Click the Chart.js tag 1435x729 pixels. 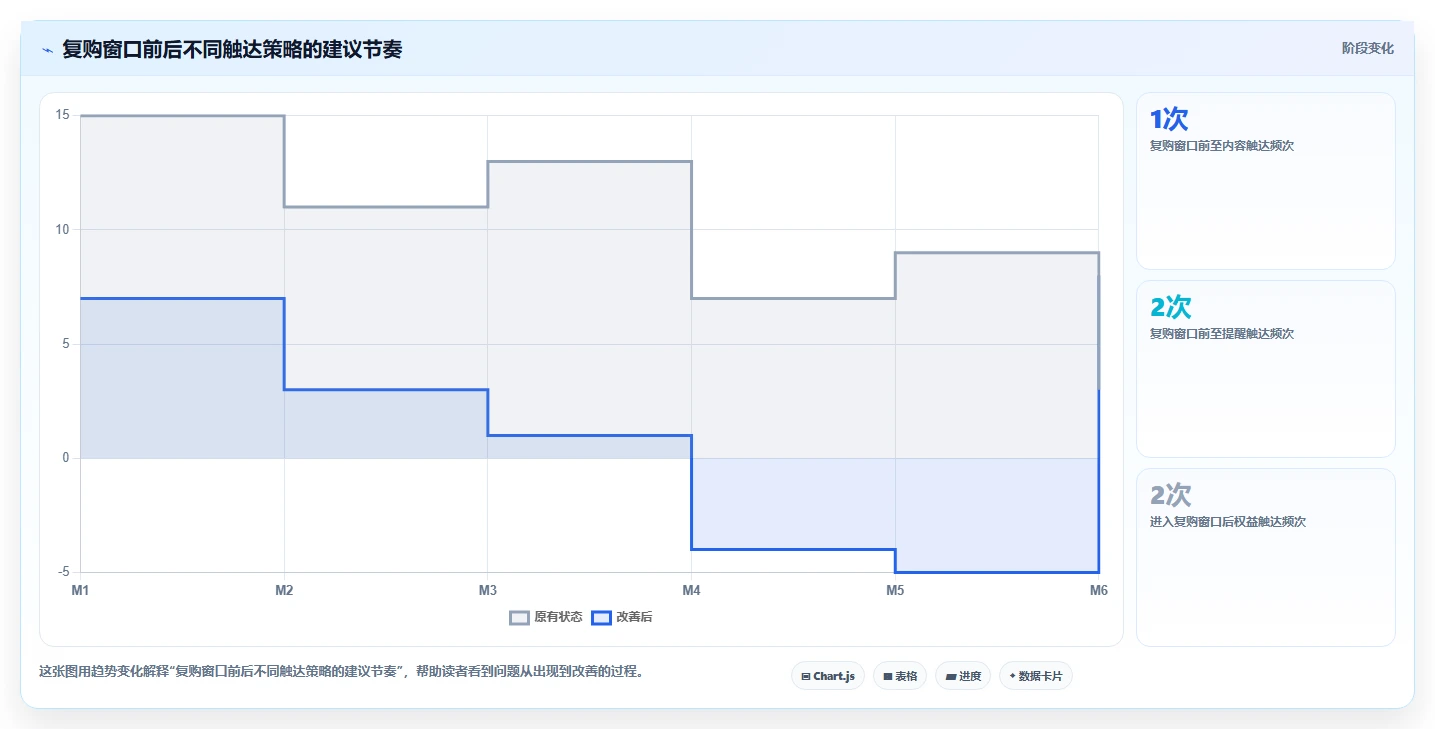[x=828, y=676]
